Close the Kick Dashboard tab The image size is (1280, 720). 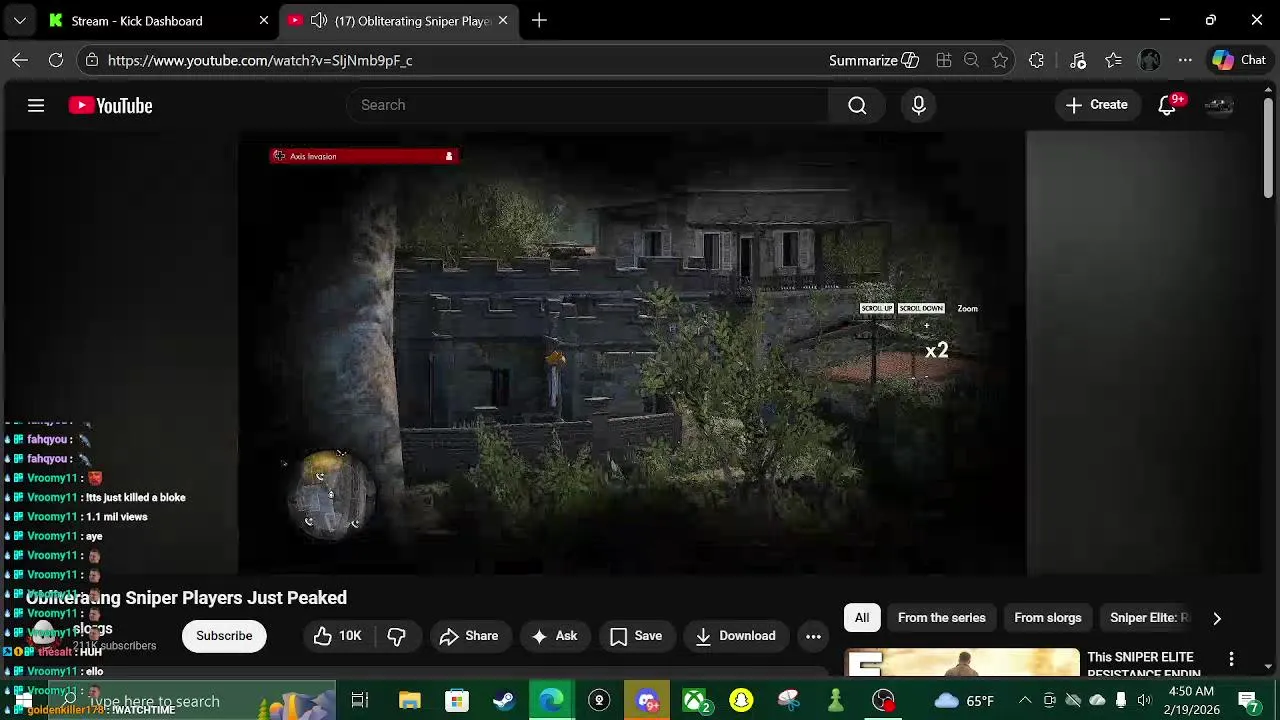click(264, 20)
